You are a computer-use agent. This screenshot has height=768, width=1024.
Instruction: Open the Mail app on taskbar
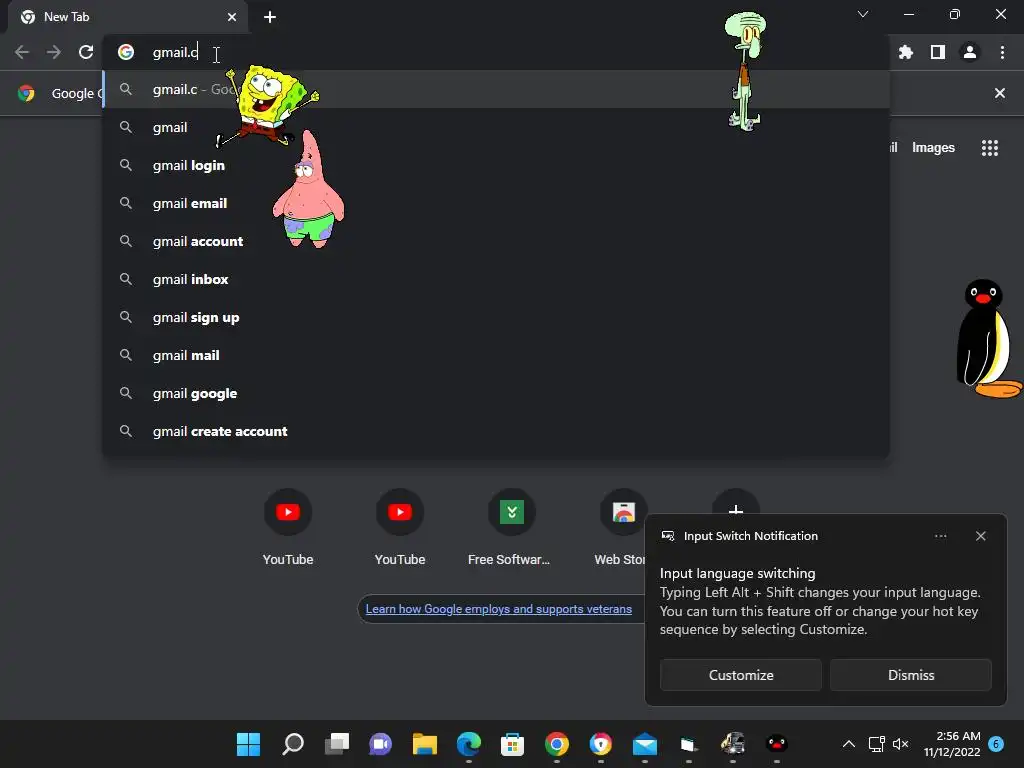click(x=645, y=744)
